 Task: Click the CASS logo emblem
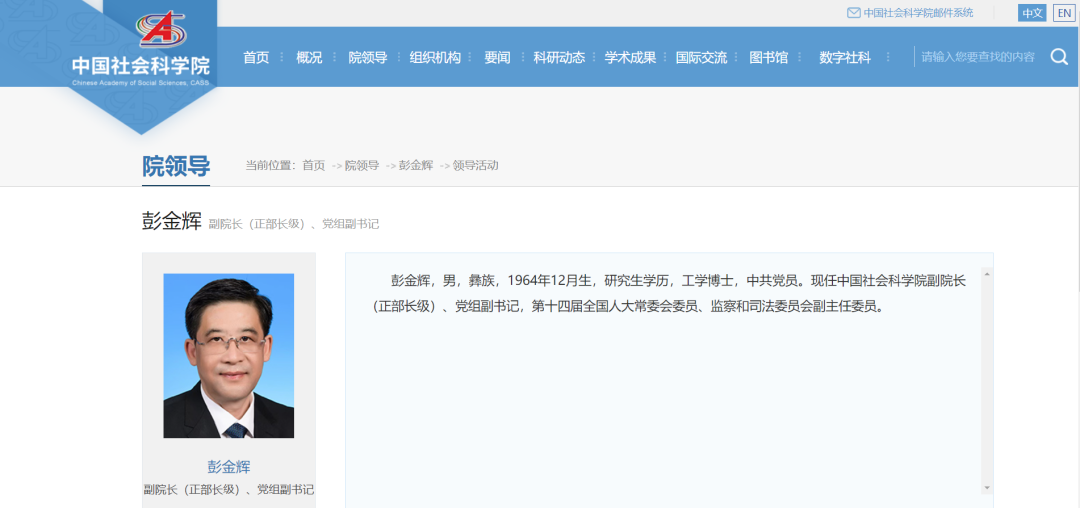pyautogui.click(x=162, y=30)
